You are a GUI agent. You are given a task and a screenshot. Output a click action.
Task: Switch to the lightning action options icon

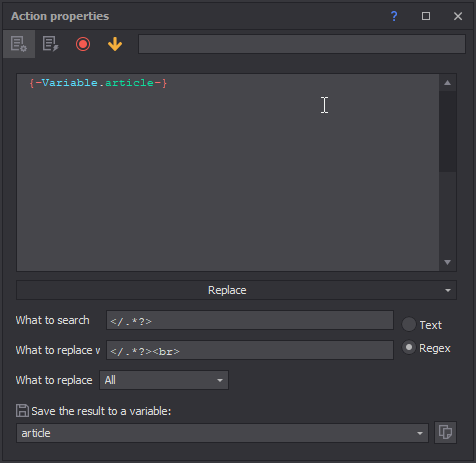tap(51, 44)
